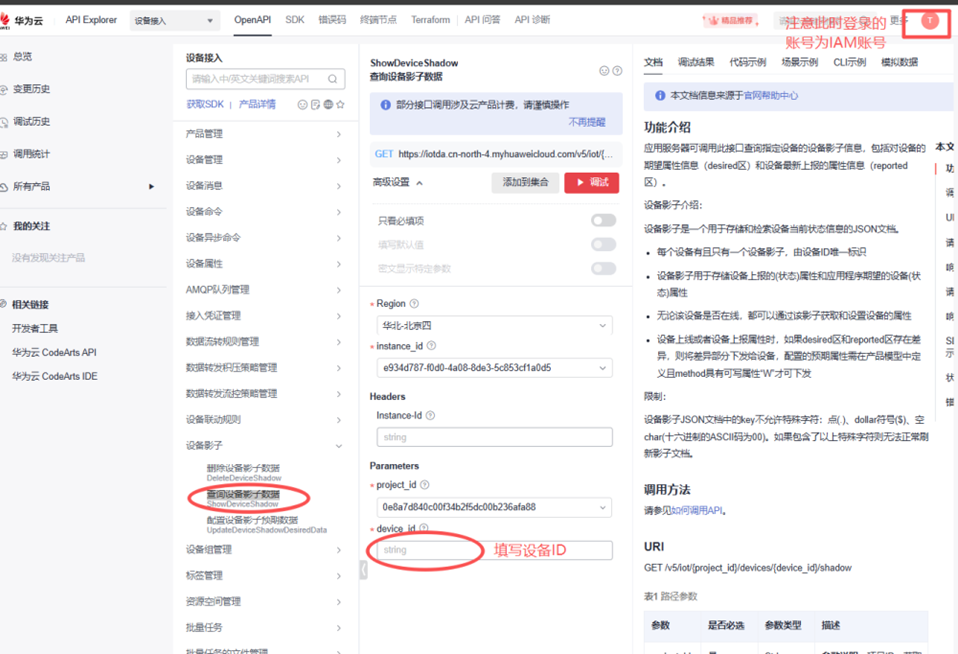Open the 华为云 CodeArts IDE link
This screenshot has width=958, height=654.
pos(54,377)
